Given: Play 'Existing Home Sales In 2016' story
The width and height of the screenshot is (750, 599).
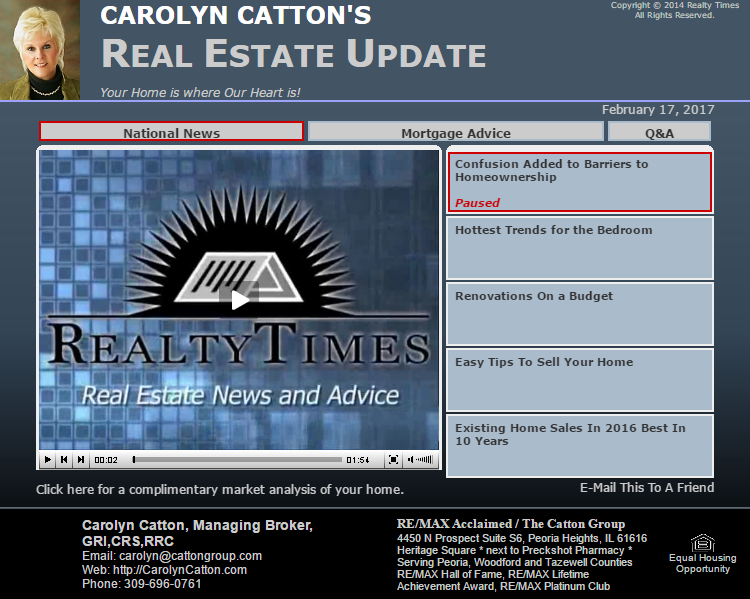Looking at the screenshot, I should (x=579, y=445).
